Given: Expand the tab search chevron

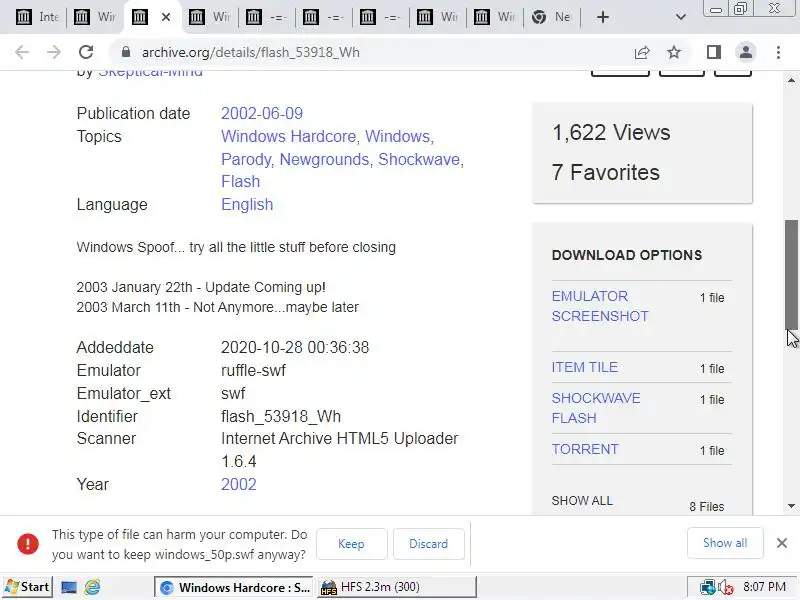Looking at the screenshot, I should point(680,17).
